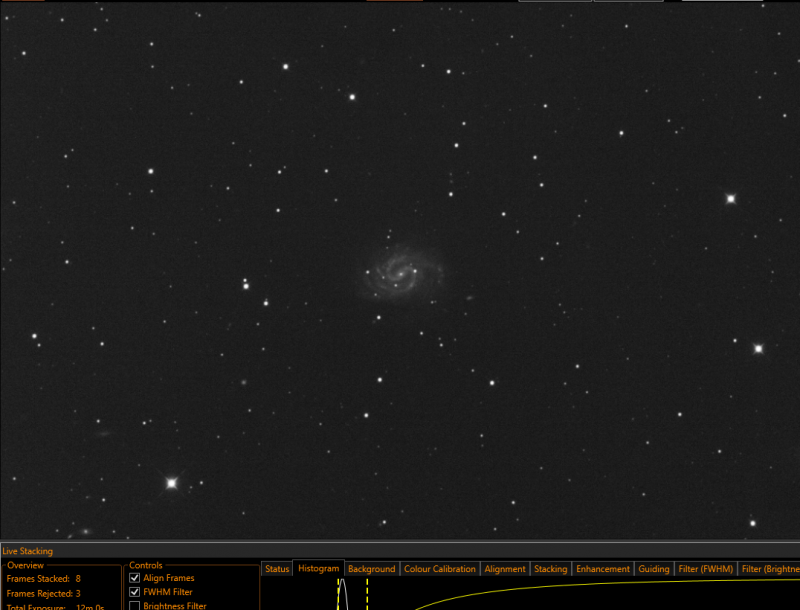Viewport: 800px width, 610px height.
Task: Open the Filter (Brightness) tab
Action: [769, 569]
